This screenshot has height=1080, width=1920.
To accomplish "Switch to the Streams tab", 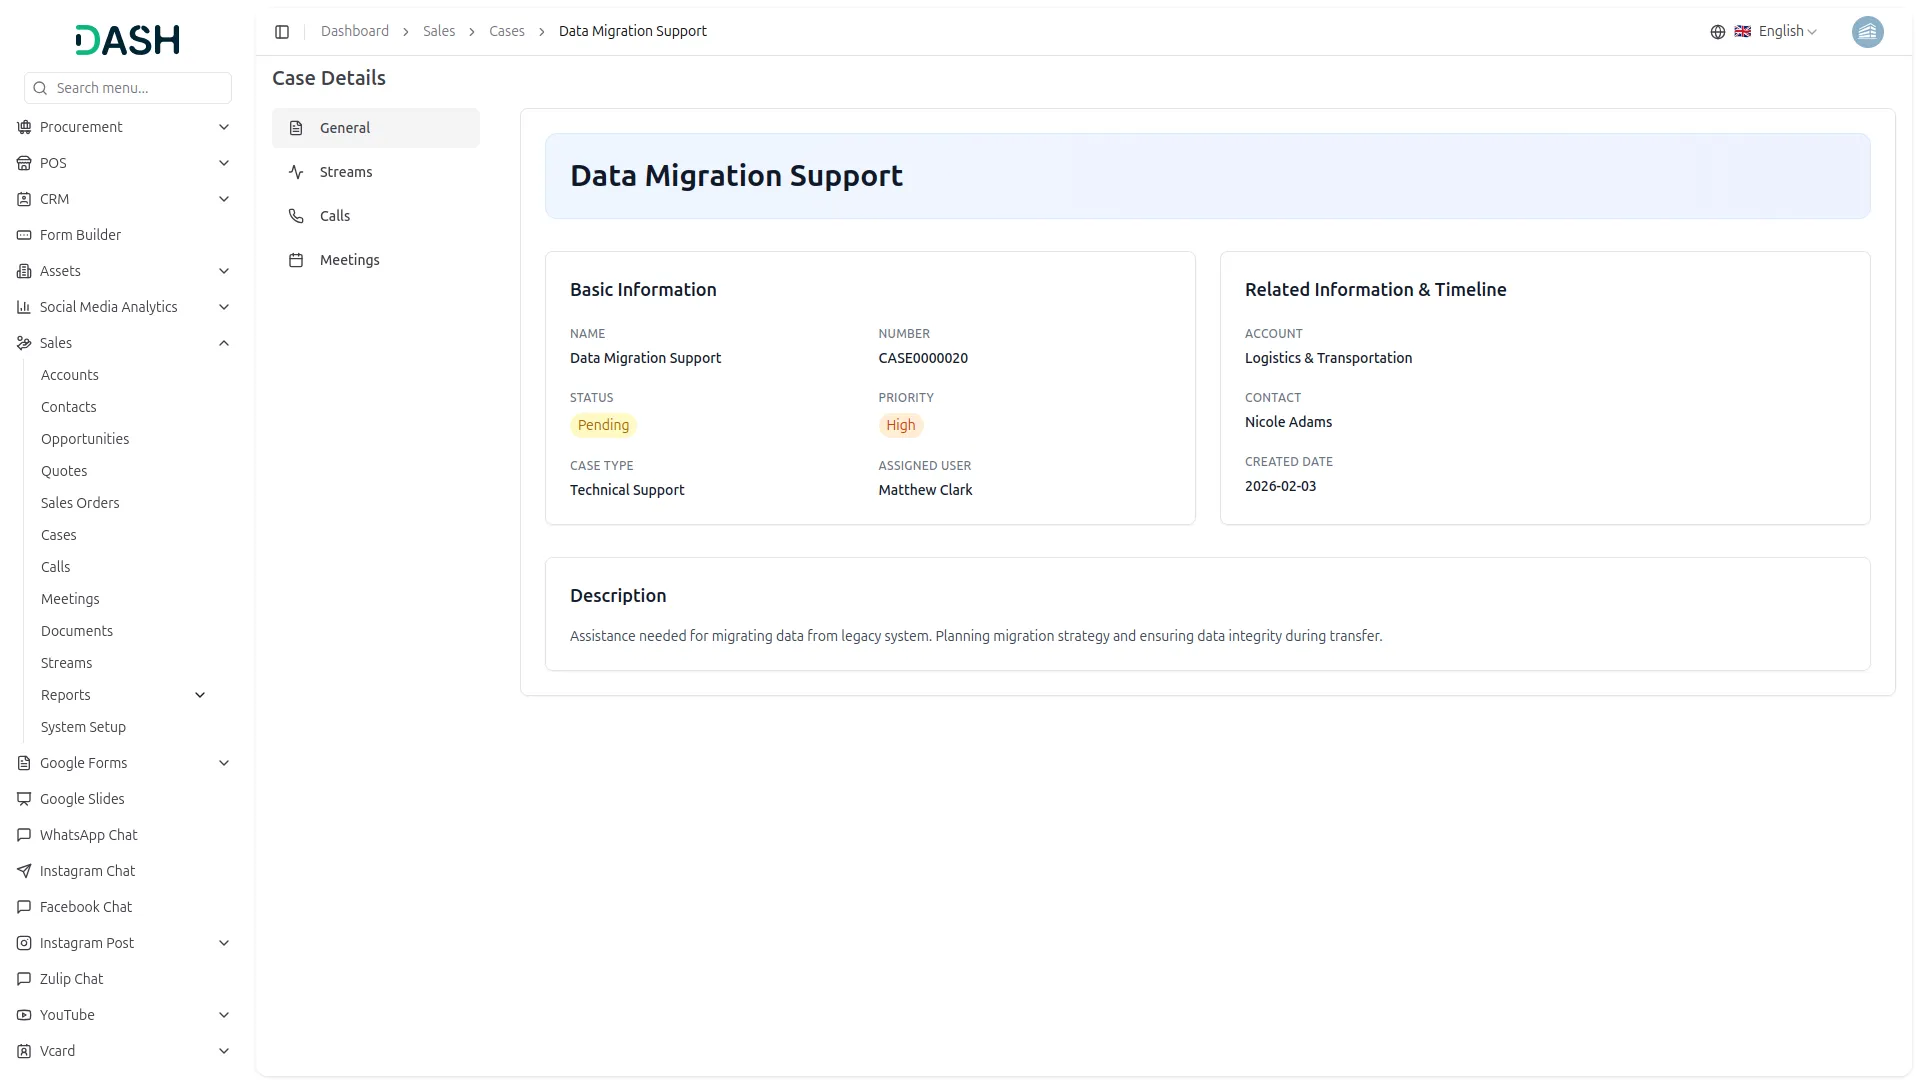I will pyautogui.click(x=376, y=172).
